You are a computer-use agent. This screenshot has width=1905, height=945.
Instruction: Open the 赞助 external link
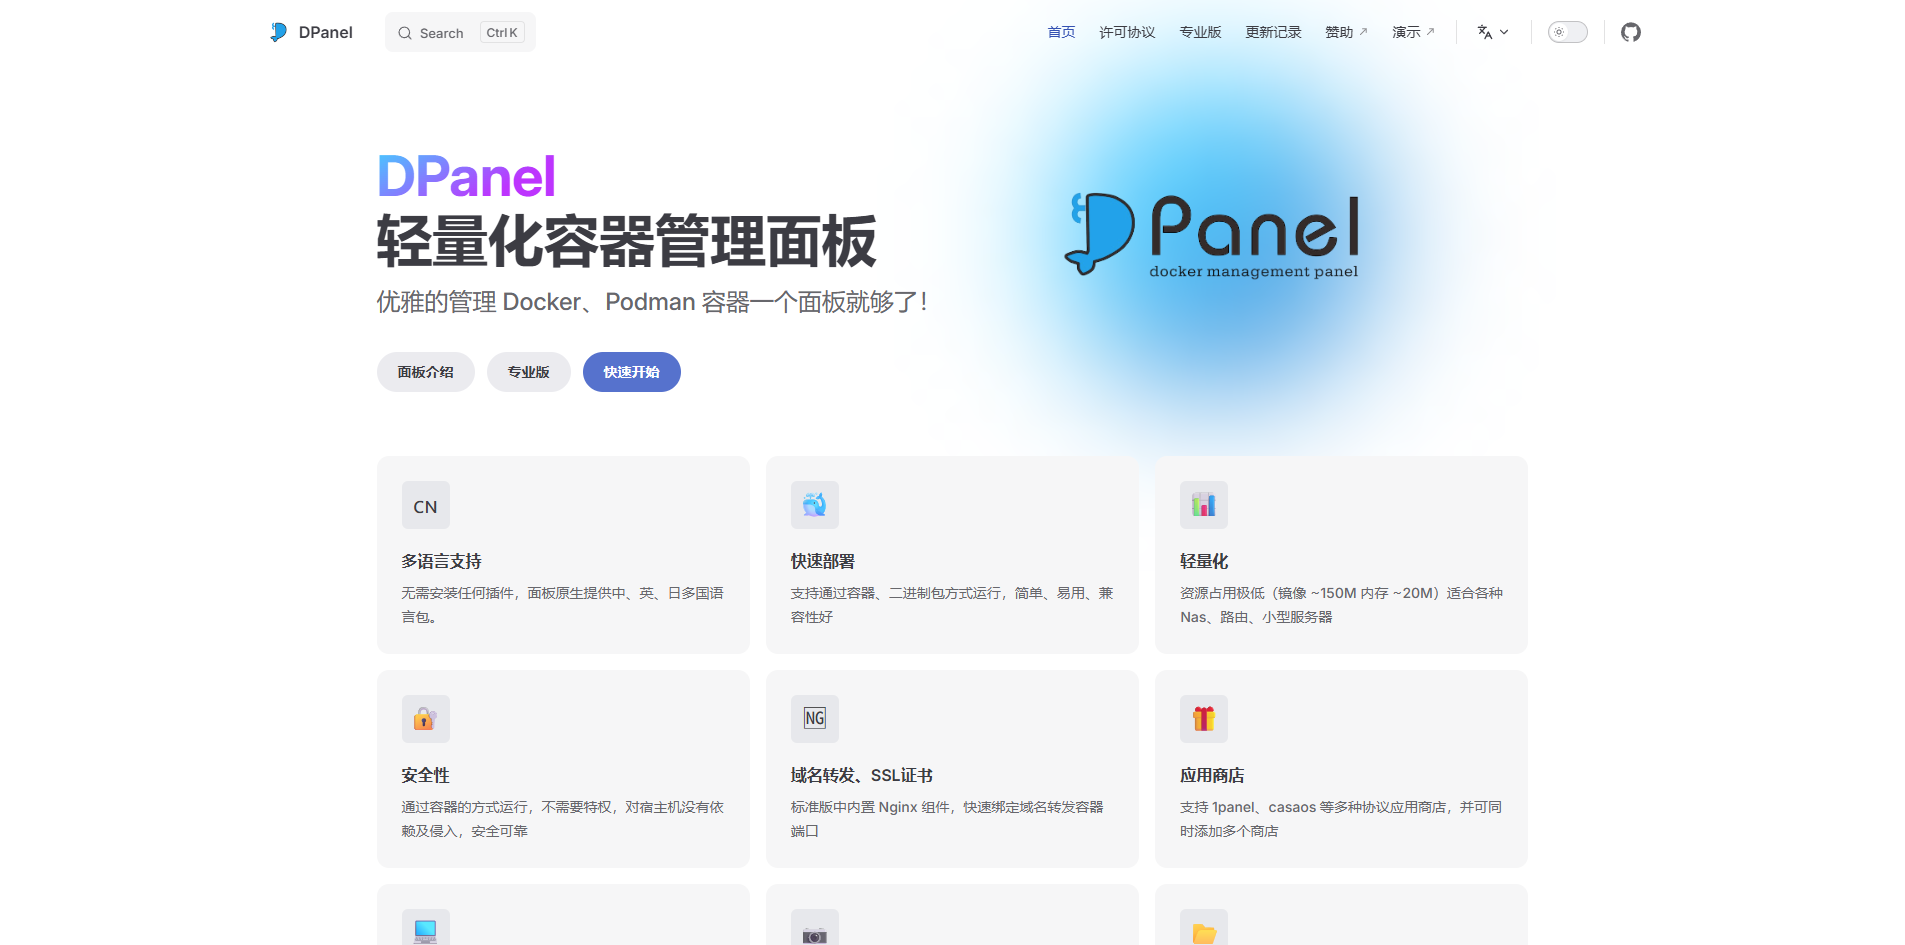tap(1346, 32)
